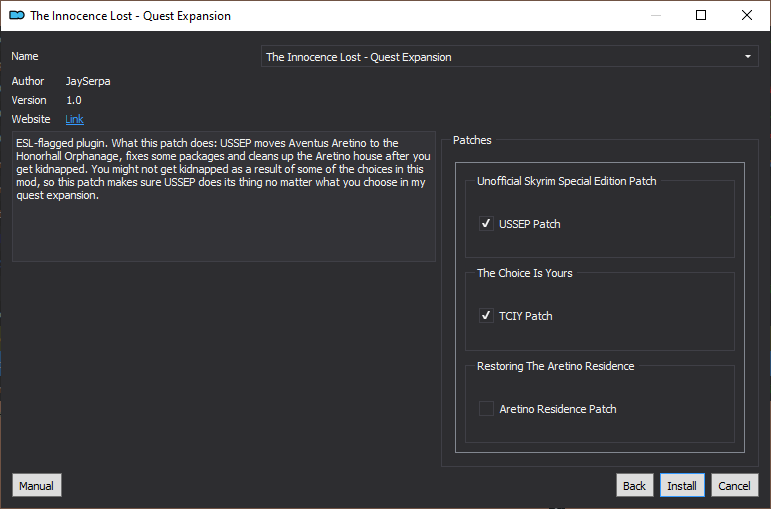
Task: Open the mod name combo box field
Action: click(509, 57)
